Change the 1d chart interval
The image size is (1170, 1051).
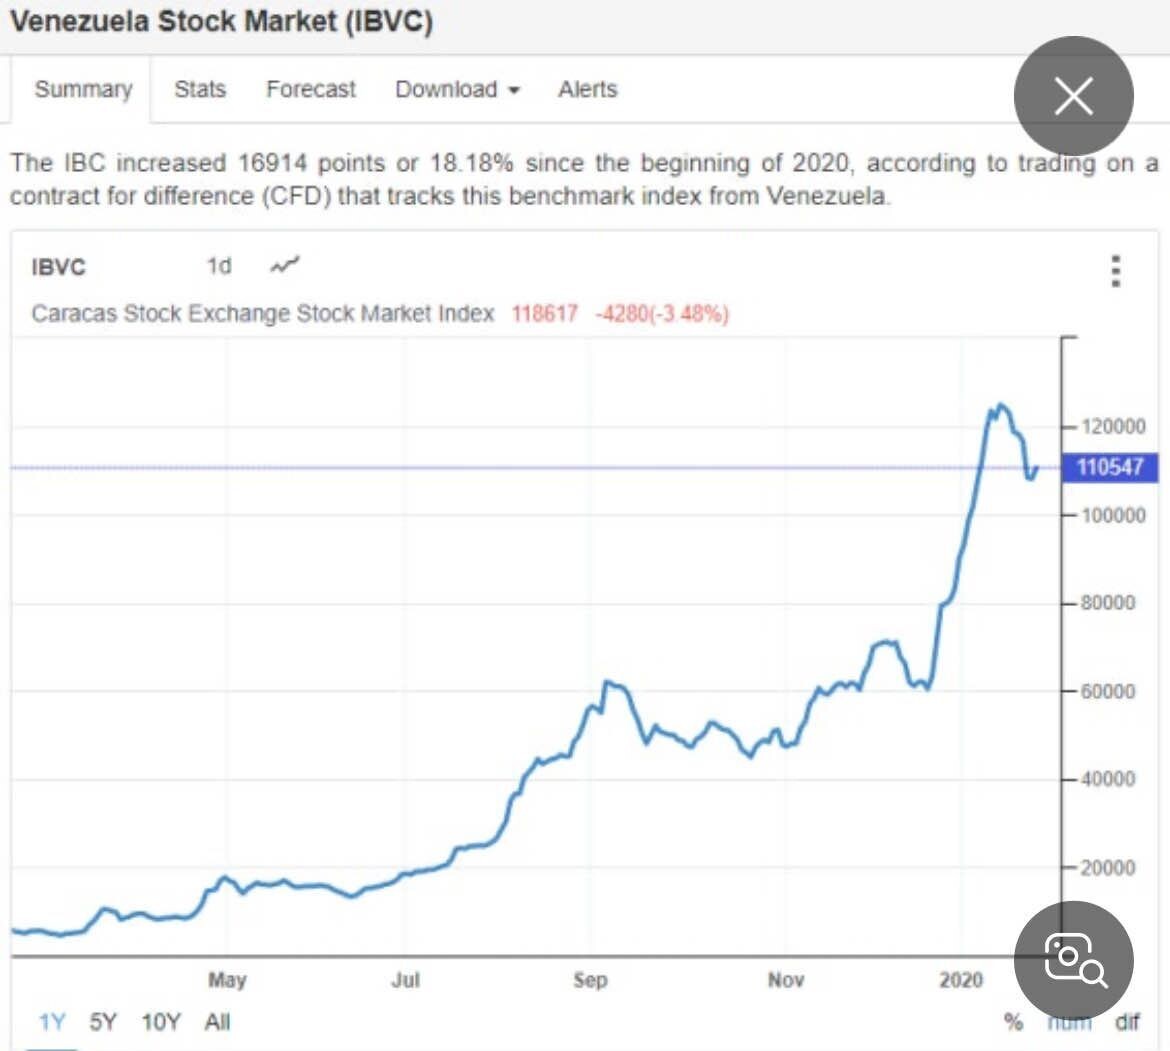click(219, 266)
